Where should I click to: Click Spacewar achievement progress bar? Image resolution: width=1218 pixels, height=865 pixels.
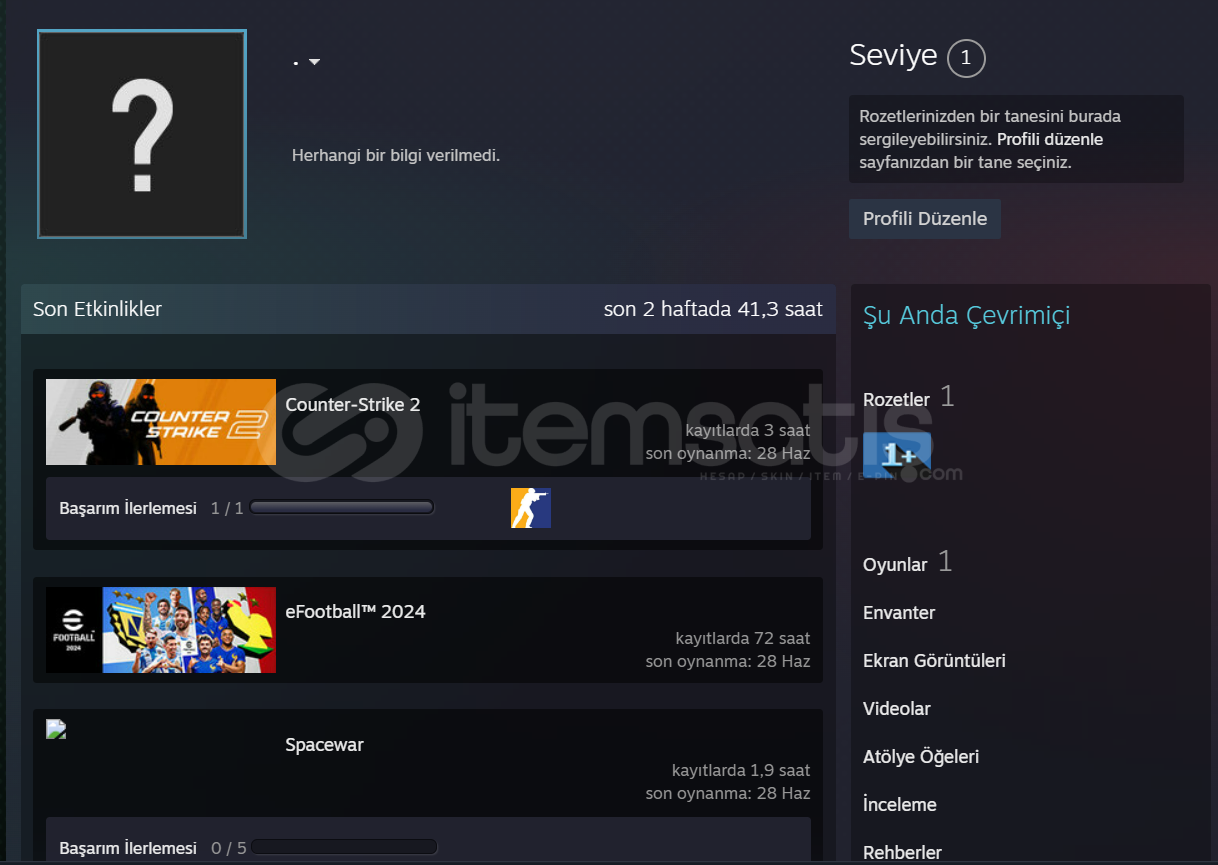point(344,847)
